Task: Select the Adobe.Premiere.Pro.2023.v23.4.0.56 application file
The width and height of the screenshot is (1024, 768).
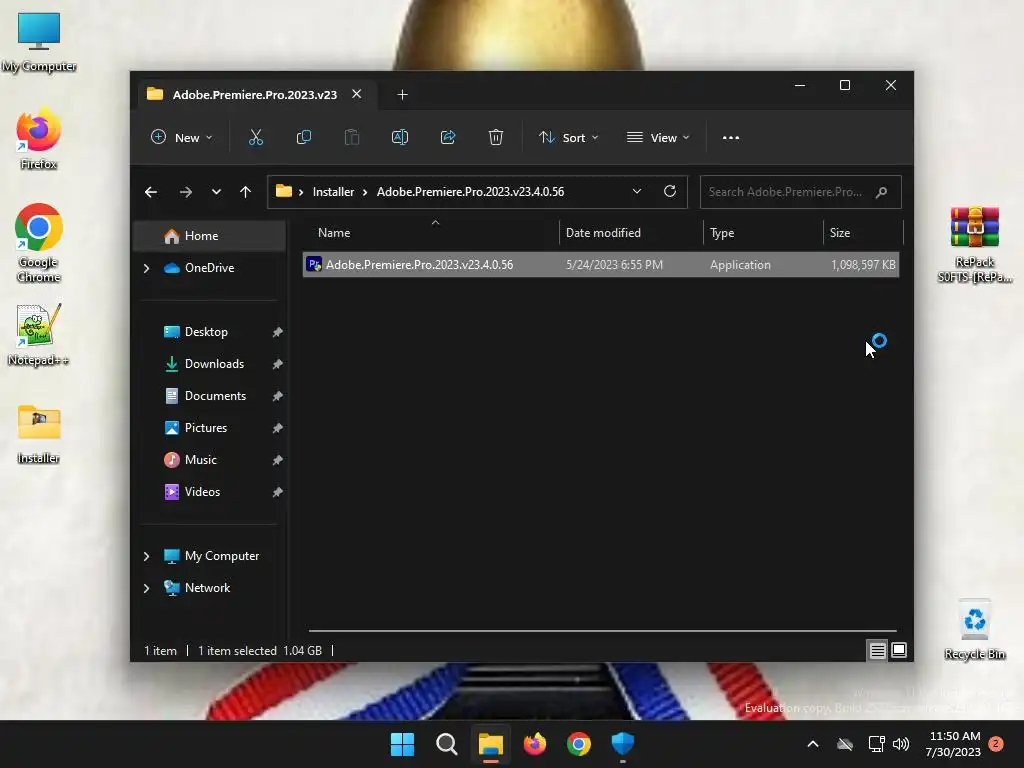Action: (x=601, y=264)
